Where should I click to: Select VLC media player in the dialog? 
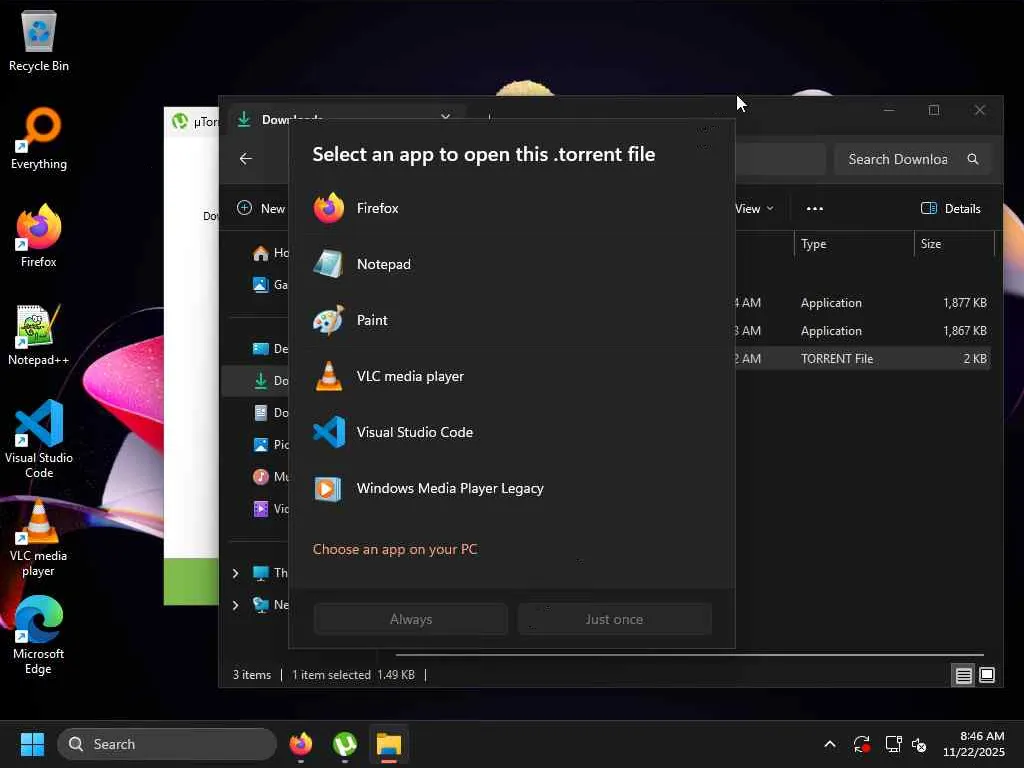(x=511, y=377)
